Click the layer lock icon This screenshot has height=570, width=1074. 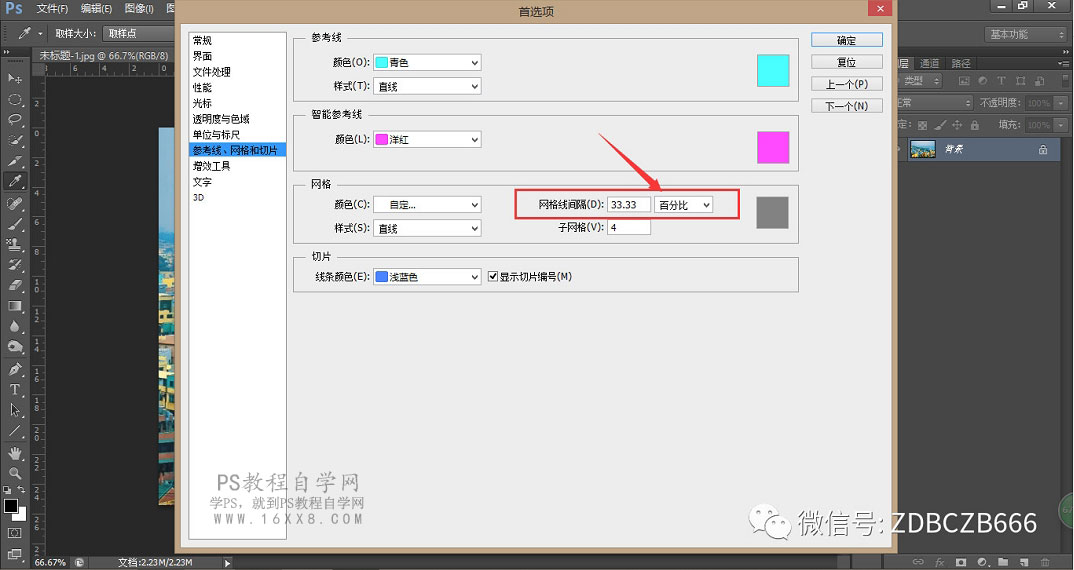(1042, 149)
